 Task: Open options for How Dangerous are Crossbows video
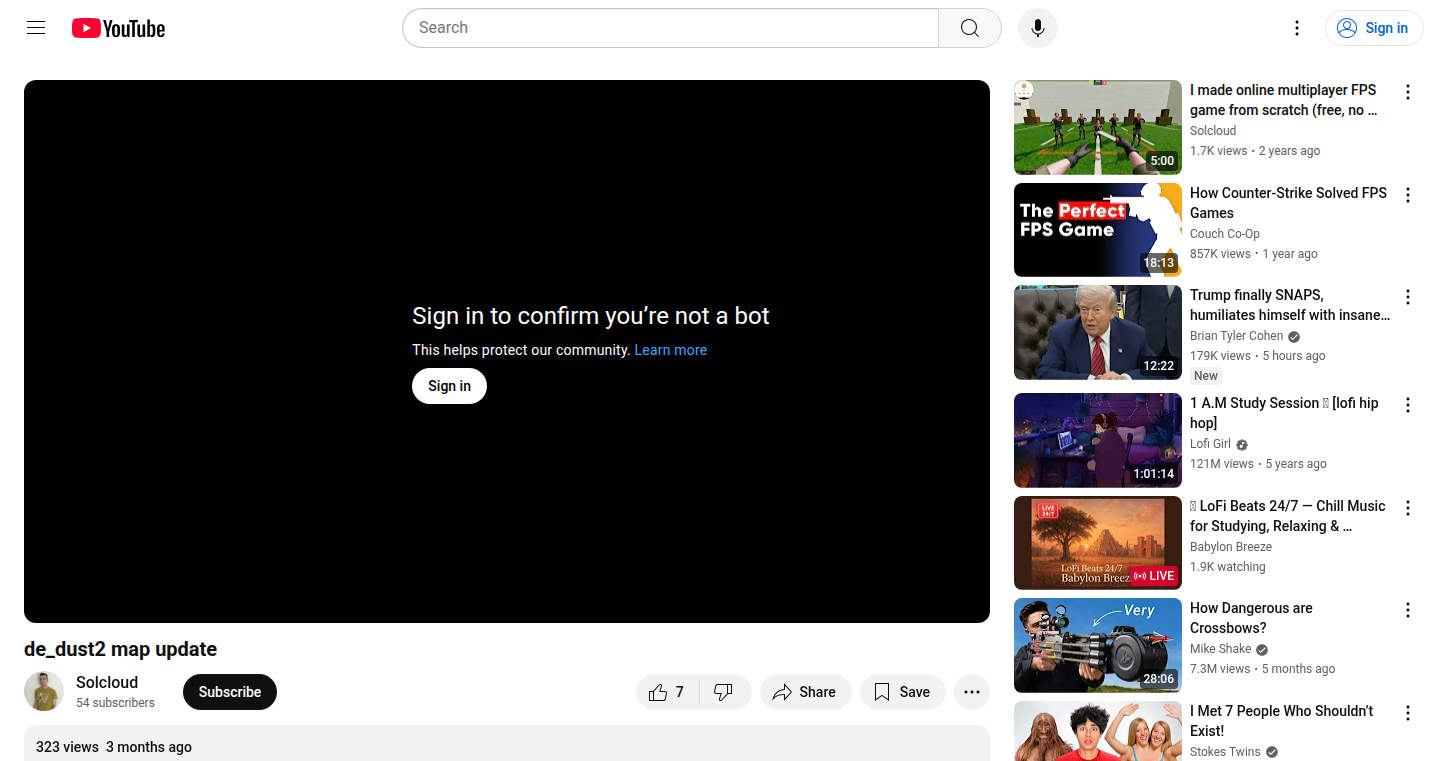click(1408, 610)
